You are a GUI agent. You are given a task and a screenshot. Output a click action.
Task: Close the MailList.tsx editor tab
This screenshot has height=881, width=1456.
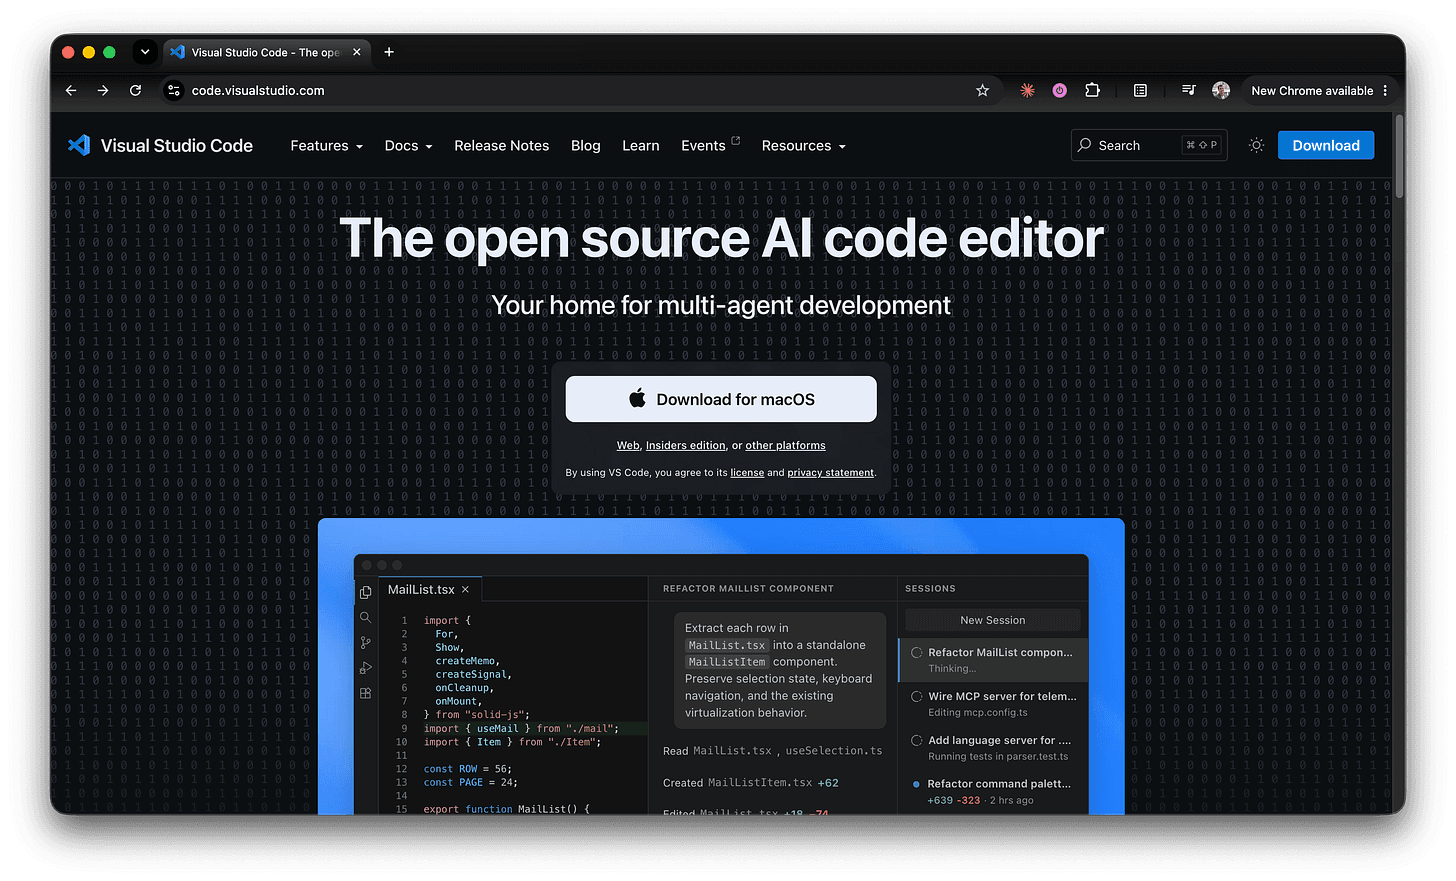(465, 590)
